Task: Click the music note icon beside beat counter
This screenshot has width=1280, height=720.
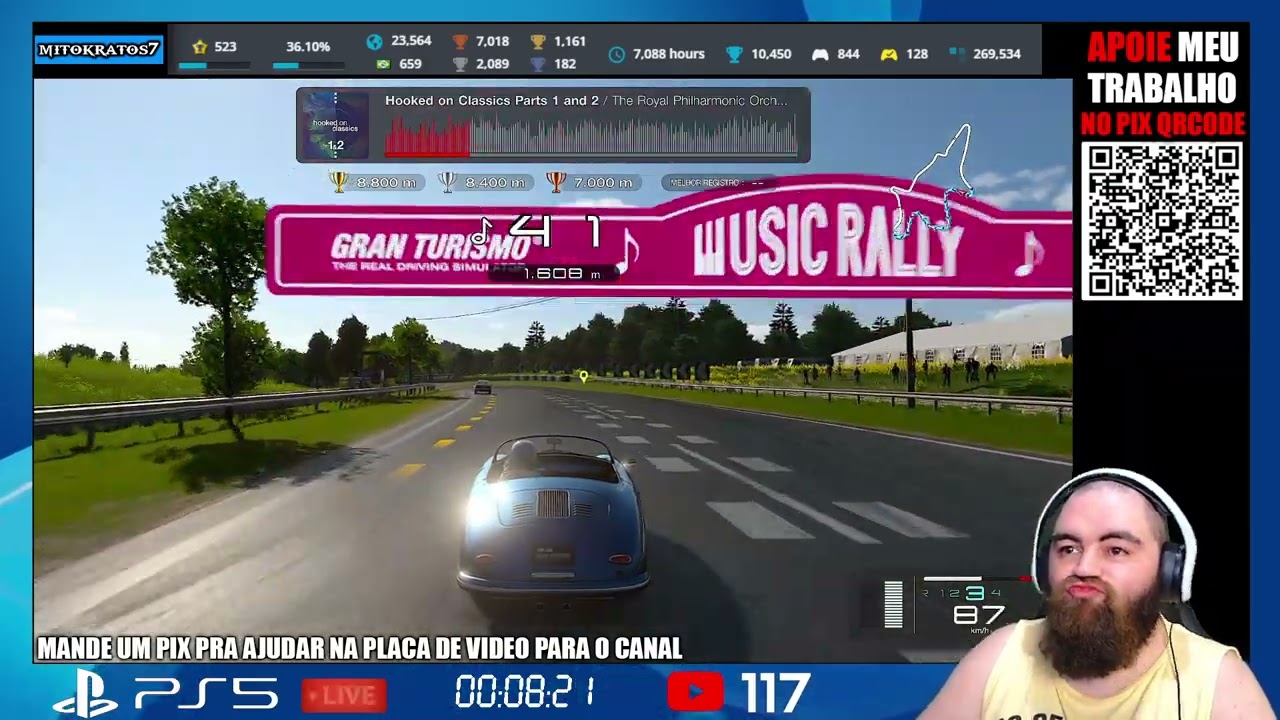Action: tap(481, 231)
